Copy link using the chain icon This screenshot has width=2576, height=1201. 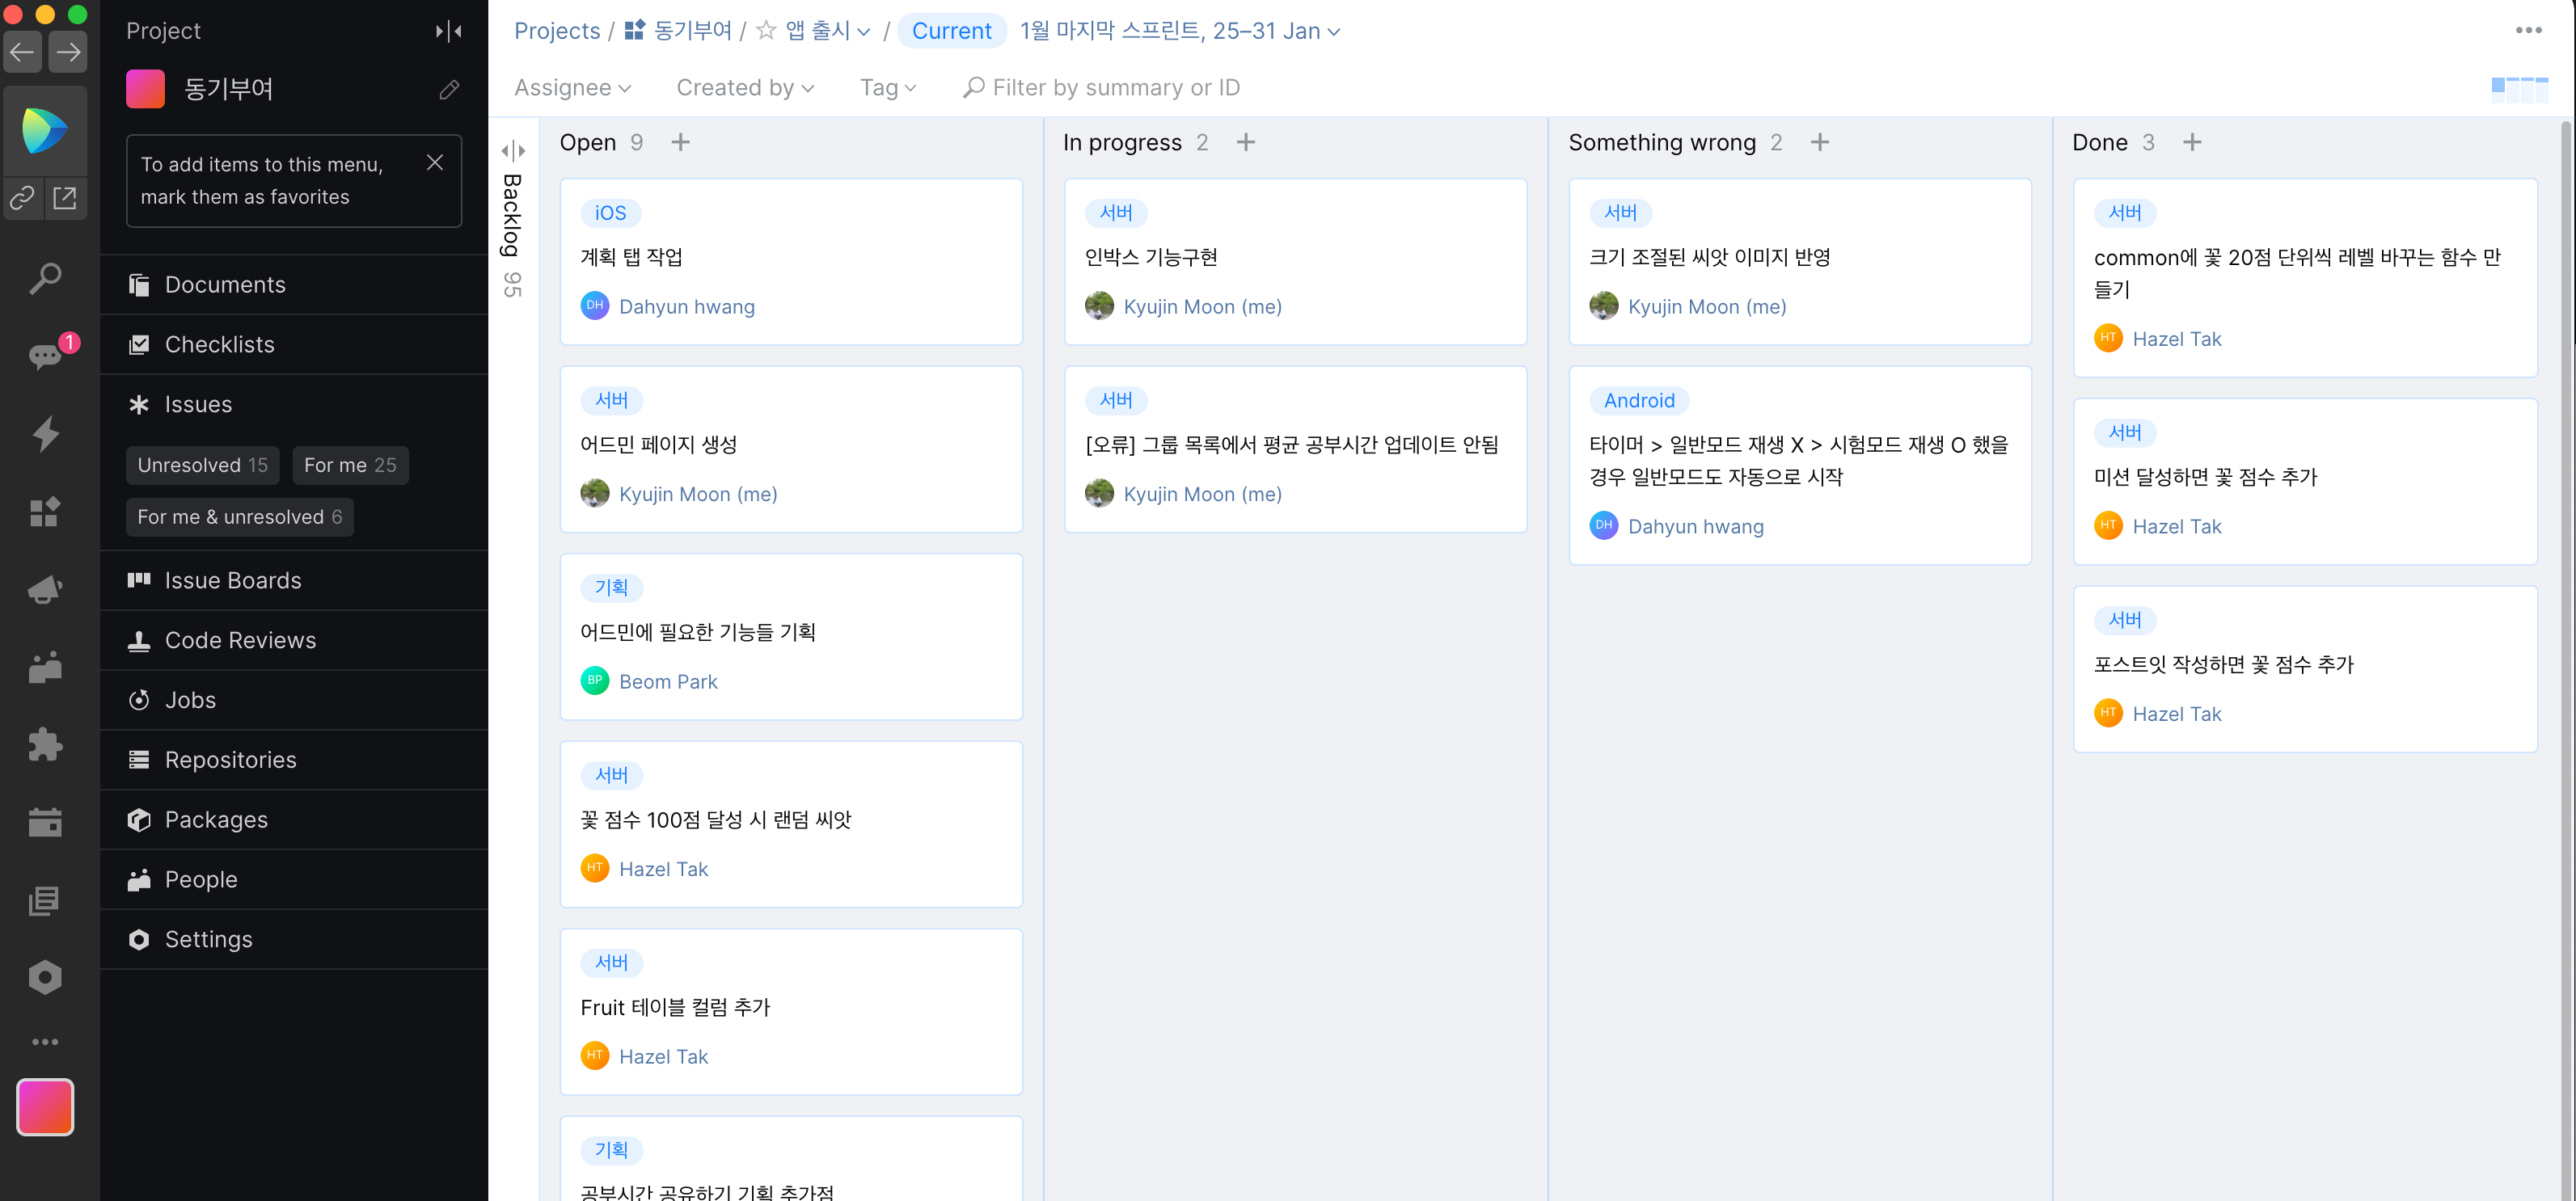pos(23,198)
